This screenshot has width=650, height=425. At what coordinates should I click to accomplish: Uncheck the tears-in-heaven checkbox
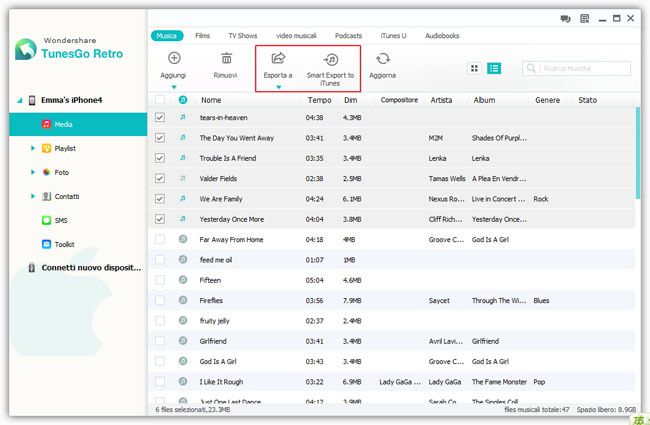[x=160, y=117]
